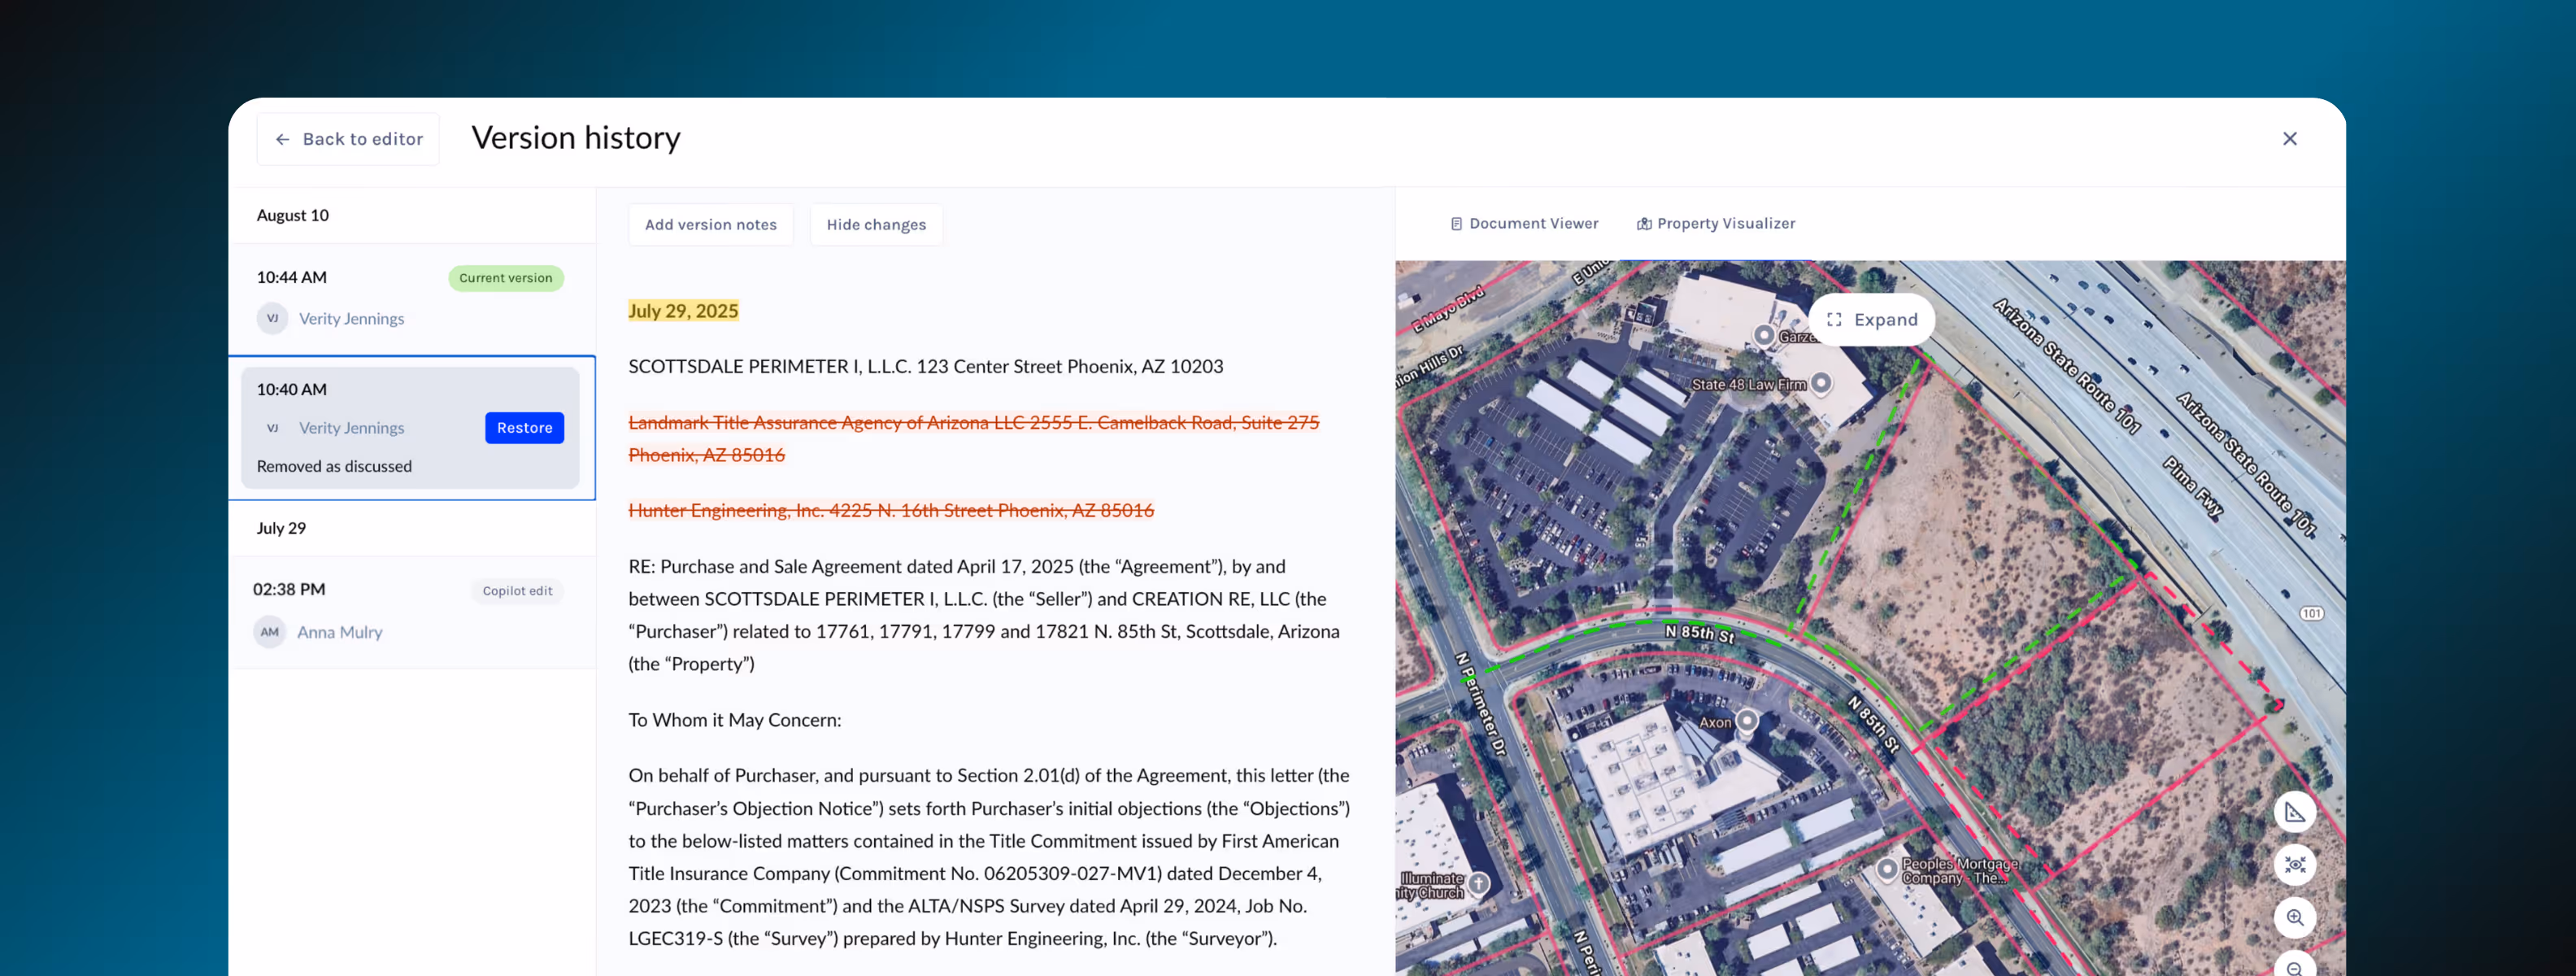This screenshot has height=976, width=2576.
Task: Click Add version notes button
Action: coord(710,225)
